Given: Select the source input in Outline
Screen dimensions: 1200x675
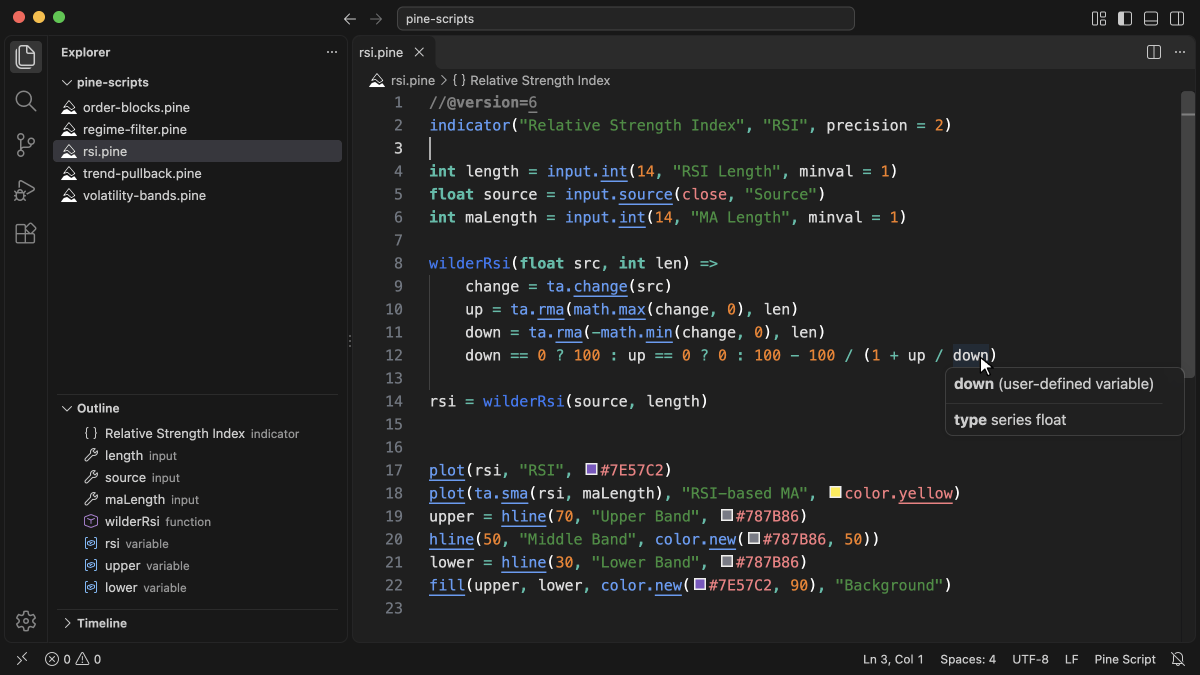Looking at the screenshot, I should pyautogui.click(x=197, y=478).
